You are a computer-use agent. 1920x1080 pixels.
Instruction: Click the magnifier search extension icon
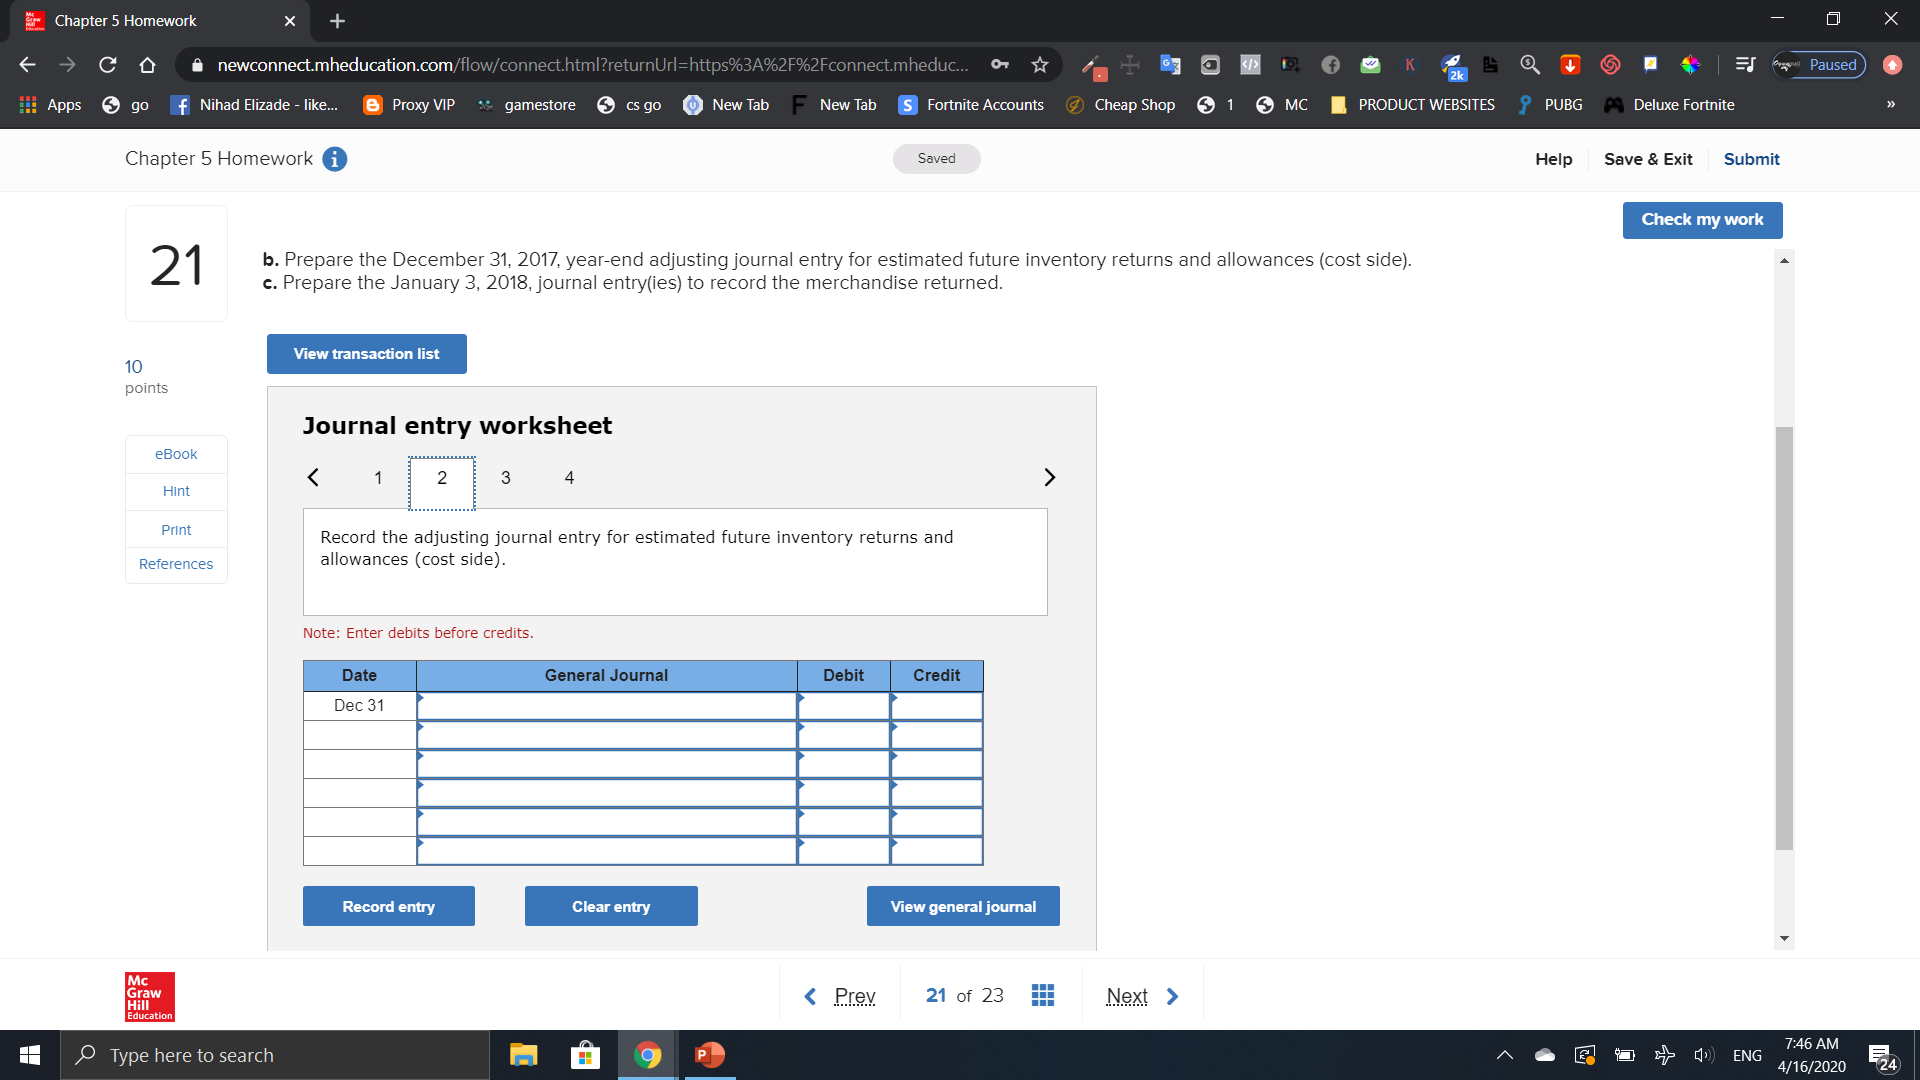1530,64
